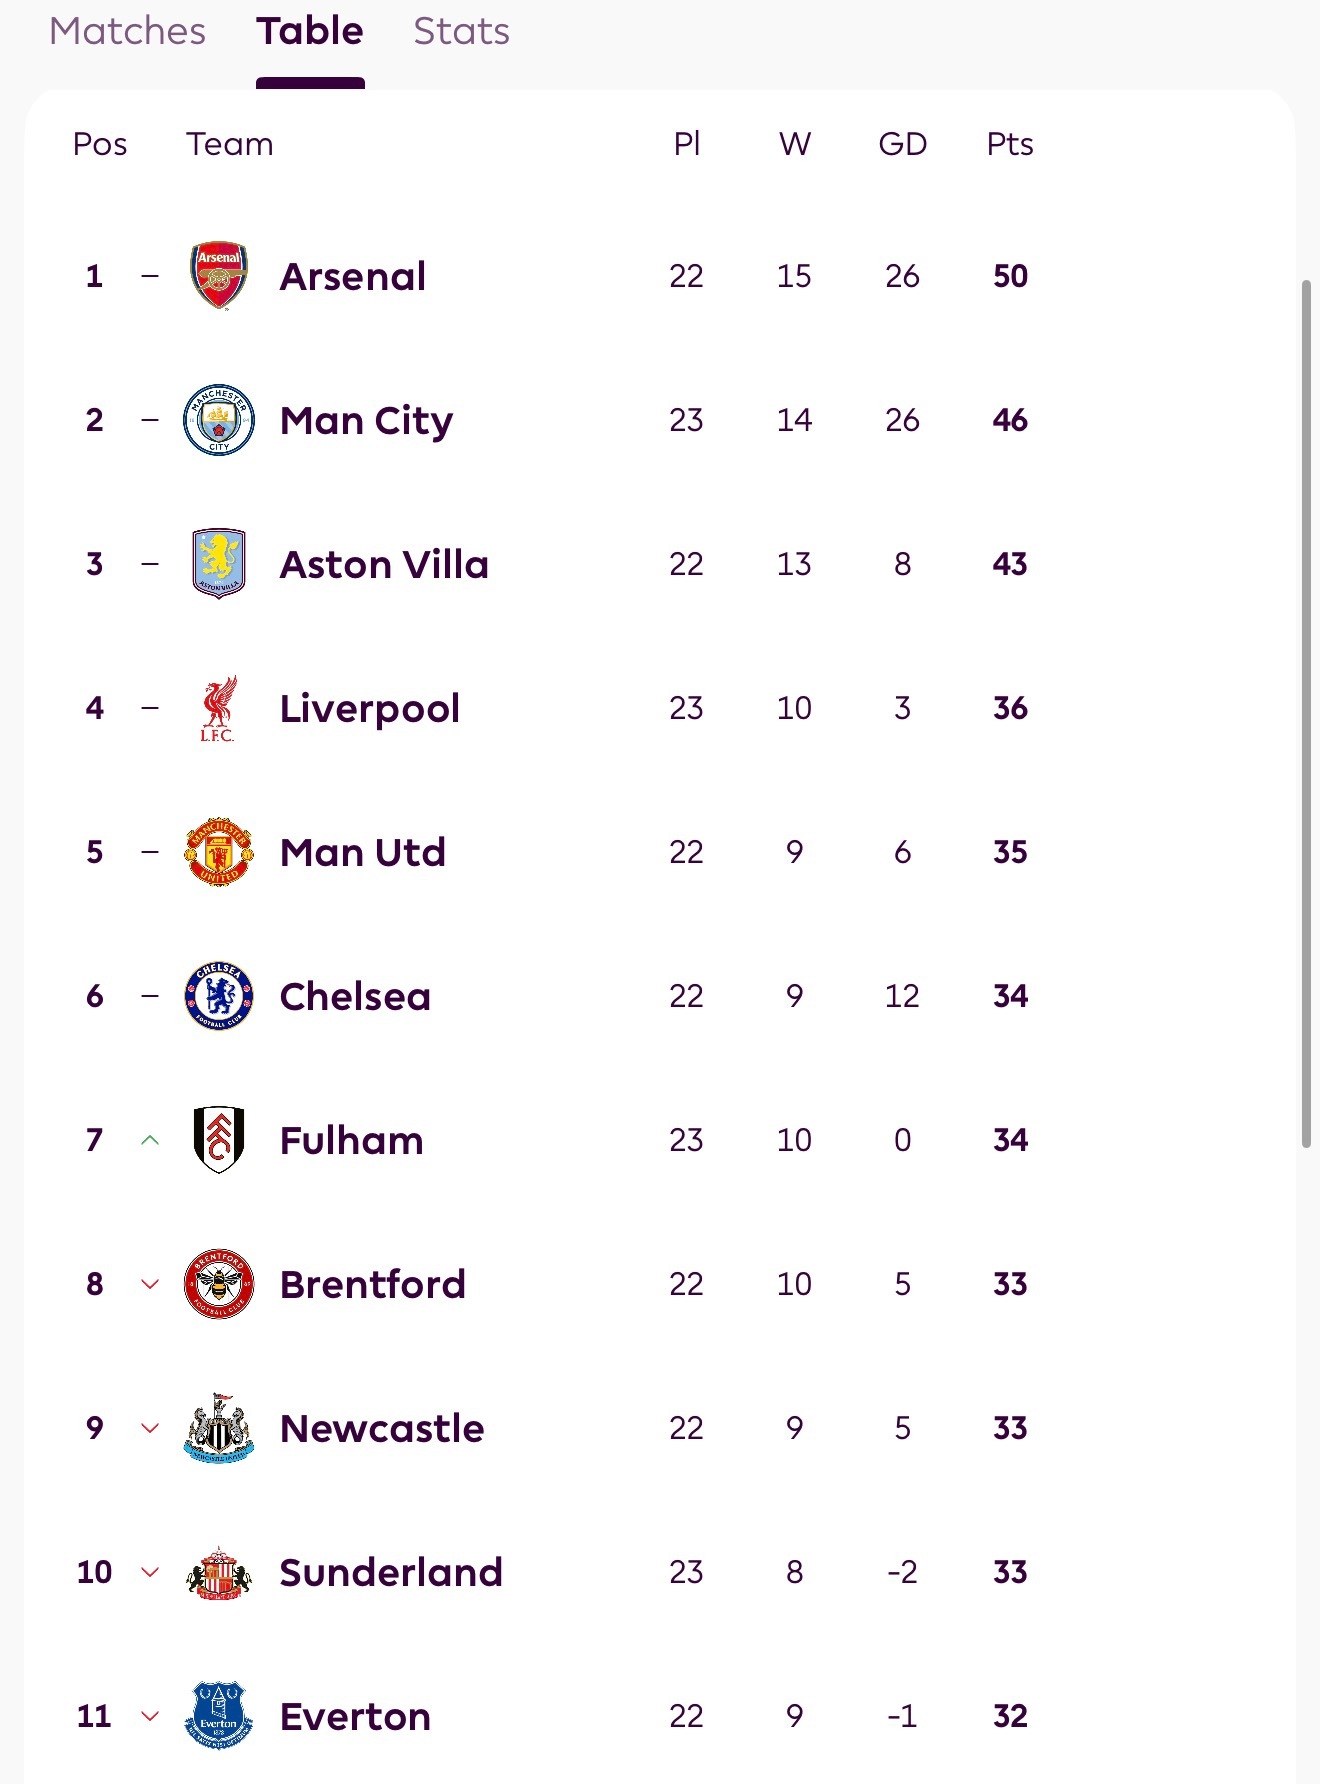Screen dimensions: 1320x1784
Task: Select the Brentford bee badge
Action: pos(219,1284)
